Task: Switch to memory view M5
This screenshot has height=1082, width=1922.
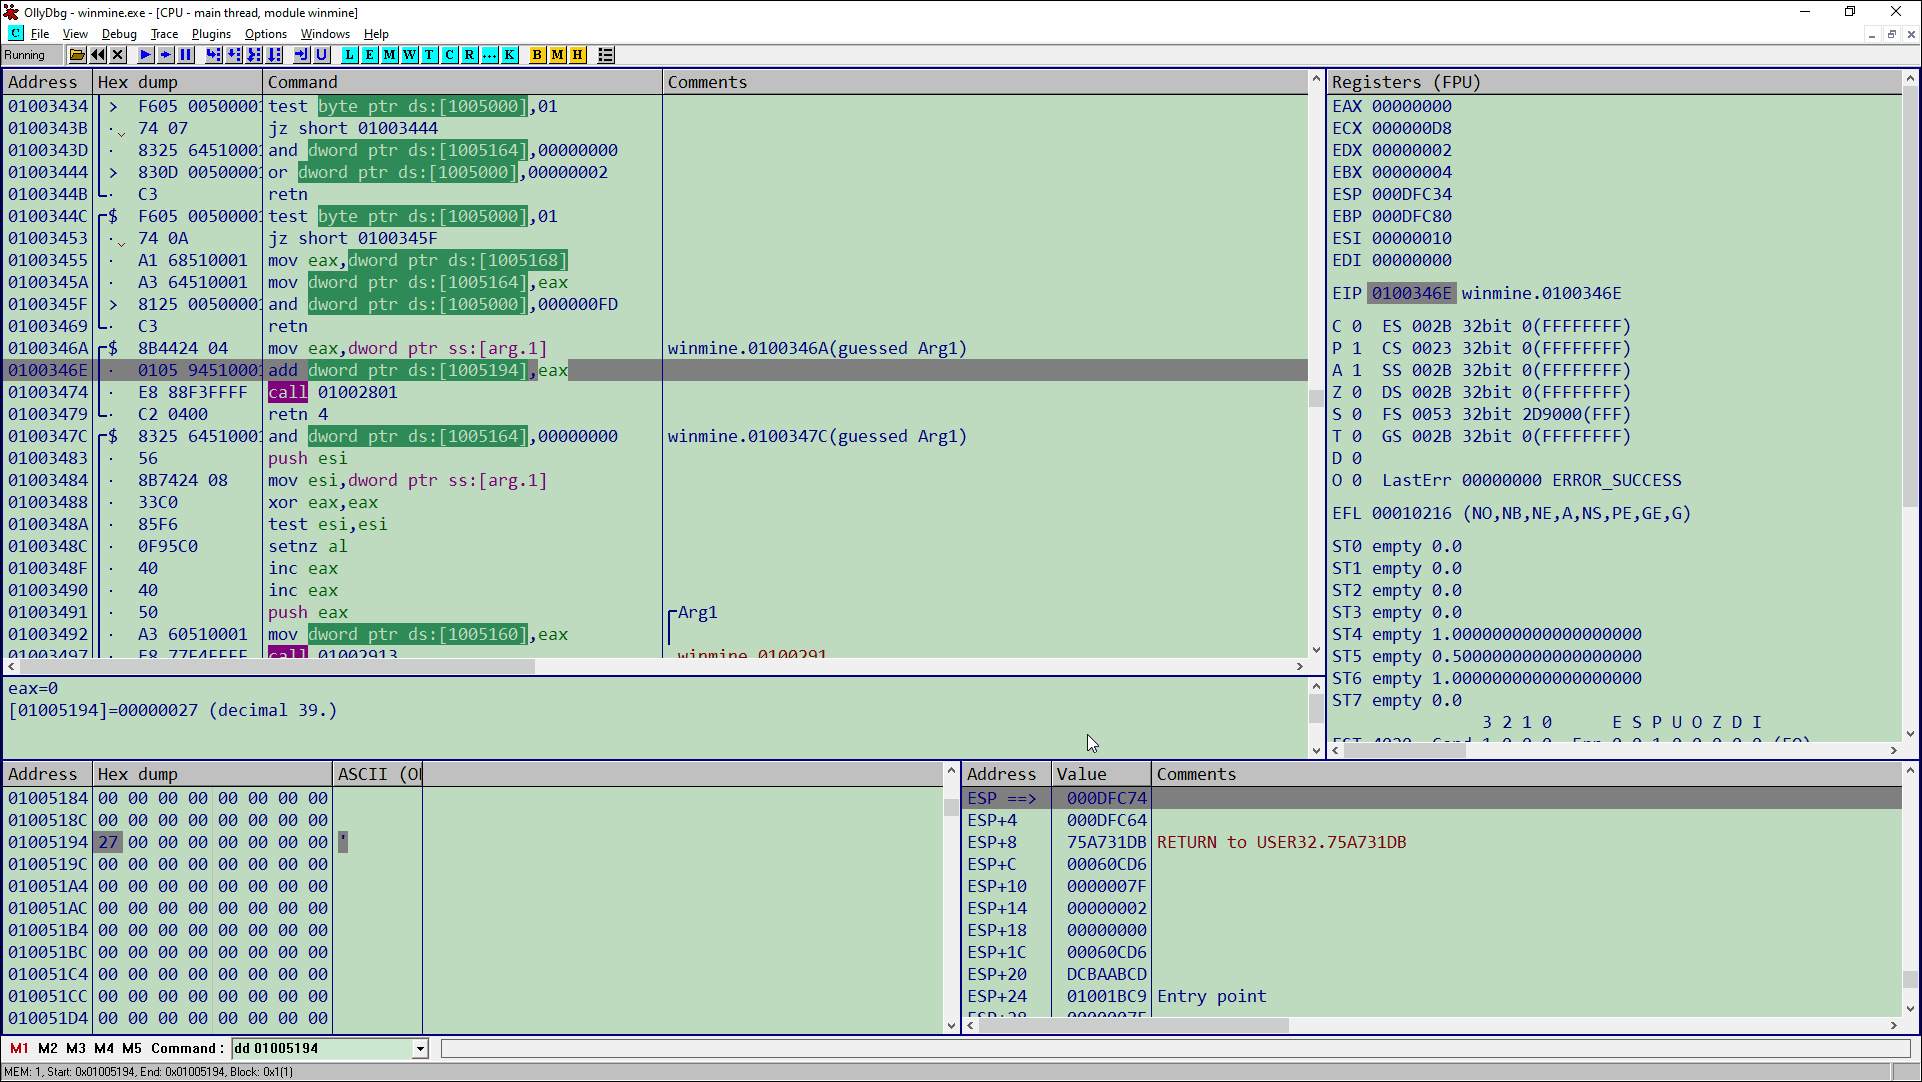Action: tap(132, 1048)
